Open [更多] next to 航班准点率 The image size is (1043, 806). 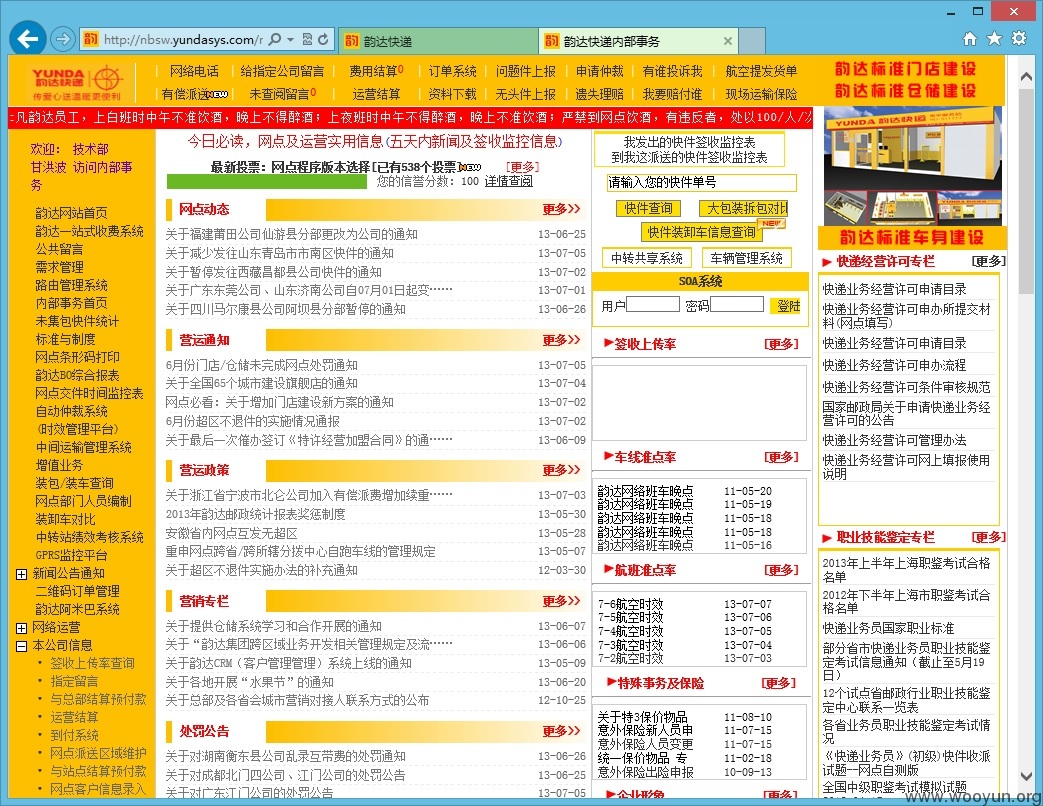(x=781, y=570)
